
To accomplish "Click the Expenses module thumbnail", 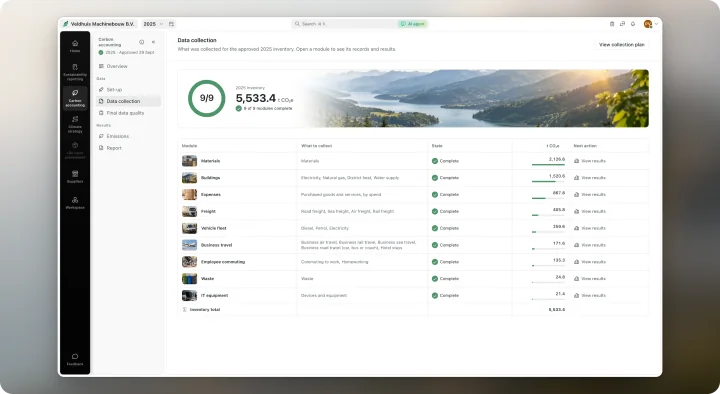I will click(189, 195).
